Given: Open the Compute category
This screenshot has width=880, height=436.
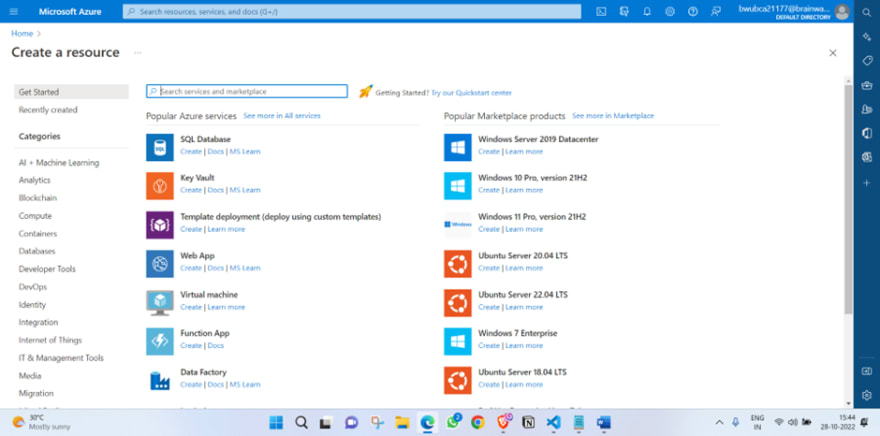Looking at the screenshot, I should (x=35, y=216).
